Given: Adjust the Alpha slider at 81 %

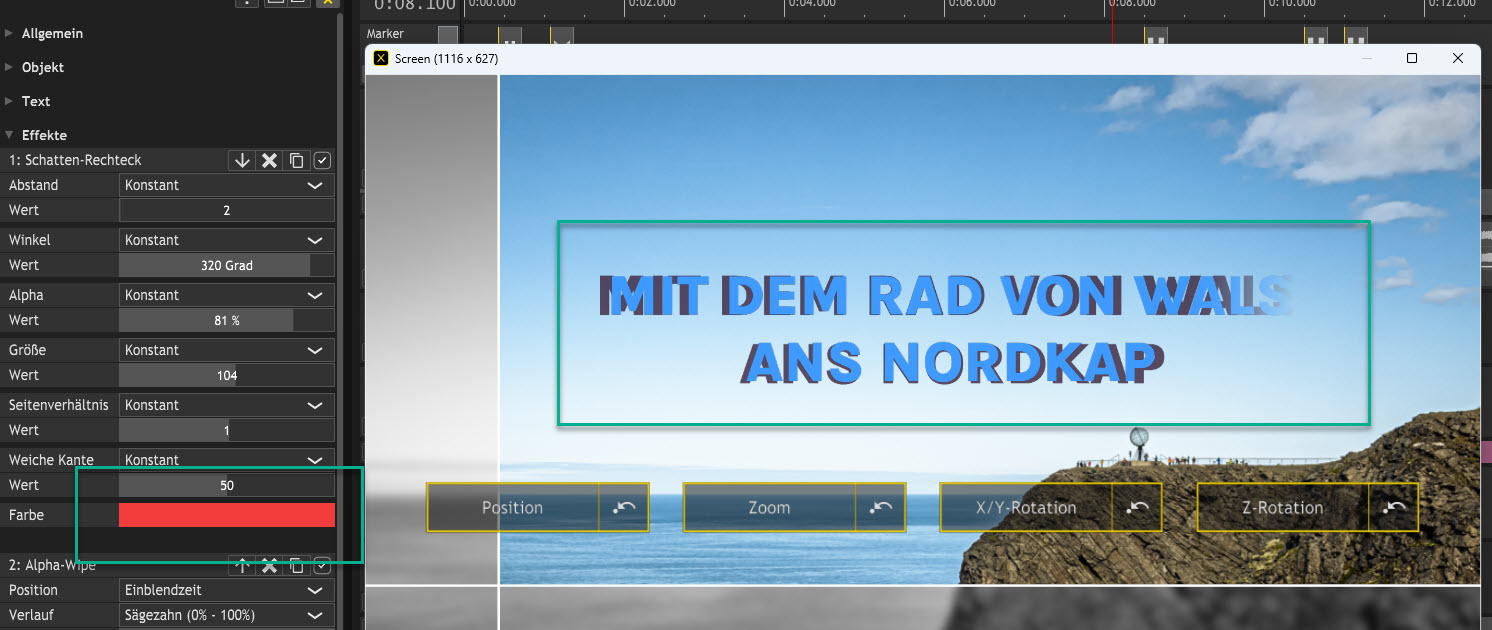Looking at the screenshot, I should (x=227, y=320).
